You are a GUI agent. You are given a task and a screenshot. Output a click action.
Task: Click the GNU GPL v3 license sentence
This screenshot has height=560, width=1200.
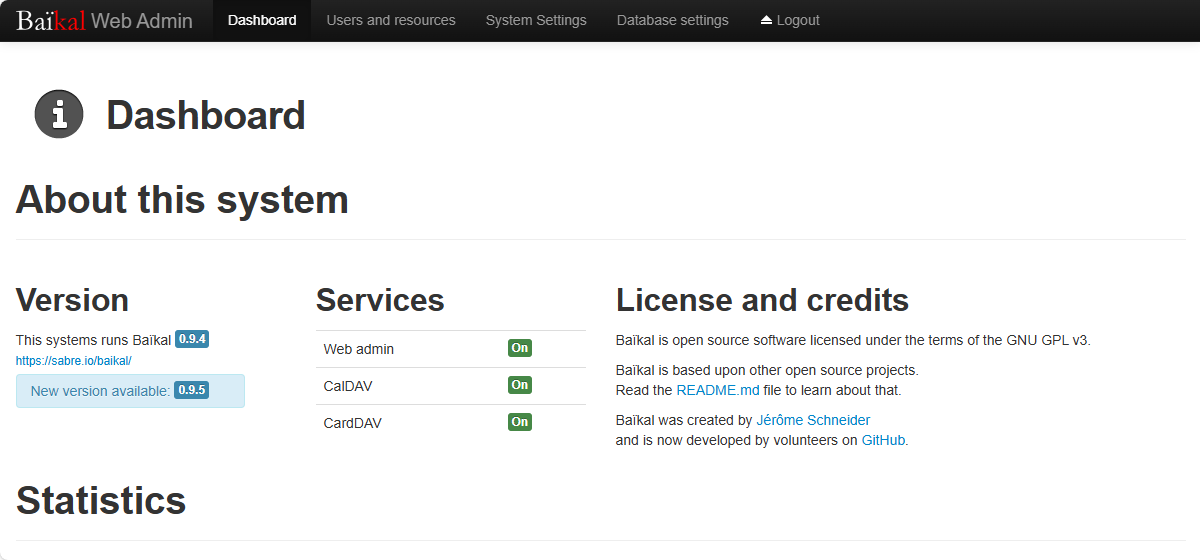853,340
